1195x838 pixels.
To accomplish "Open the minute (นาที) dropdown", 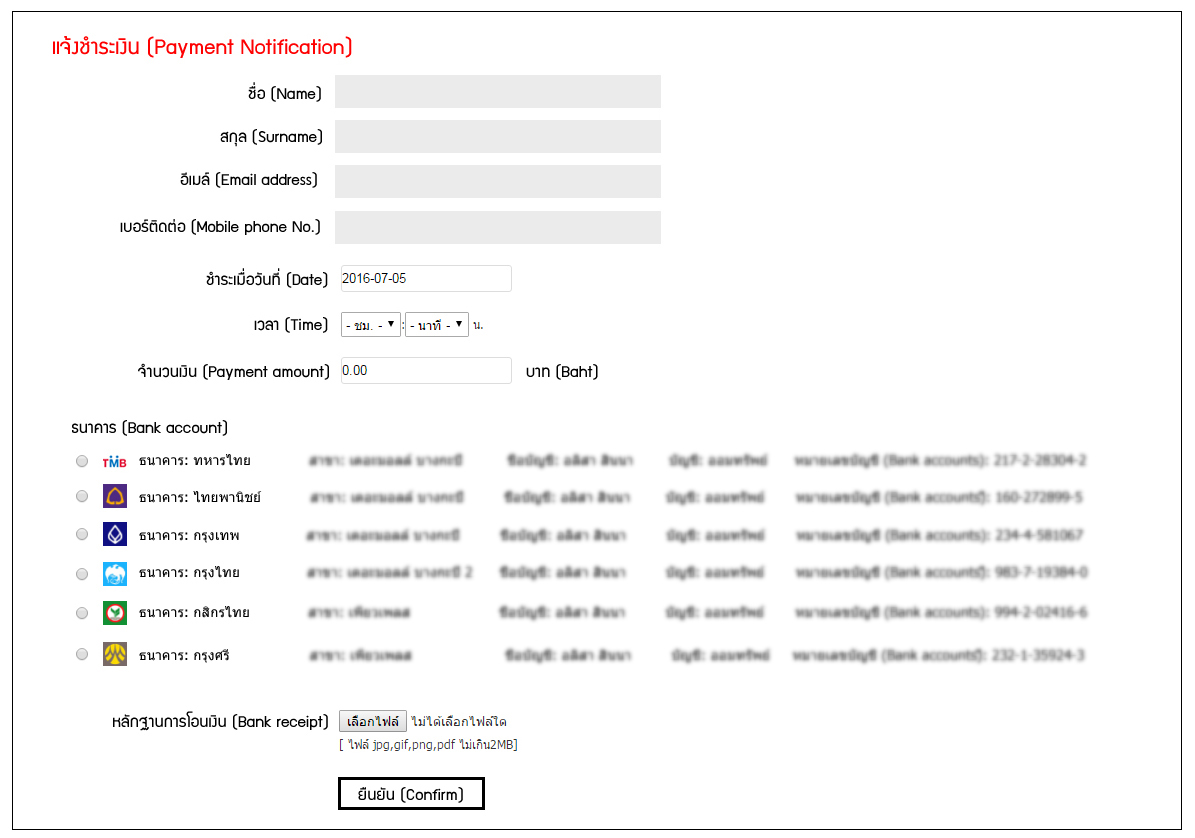I will tap(437, 325).
